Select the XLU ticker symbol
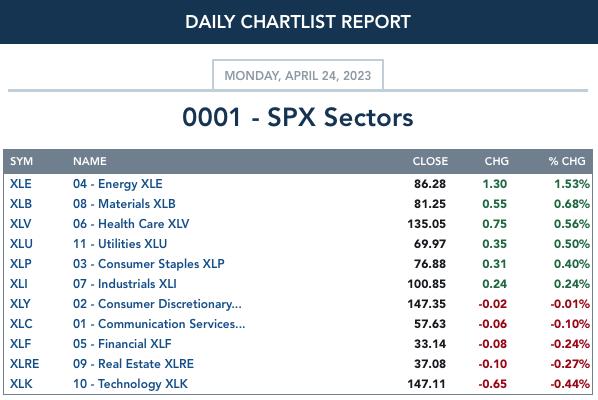The image size is (598, 400). pyautogui.click(x=21, y=244)
